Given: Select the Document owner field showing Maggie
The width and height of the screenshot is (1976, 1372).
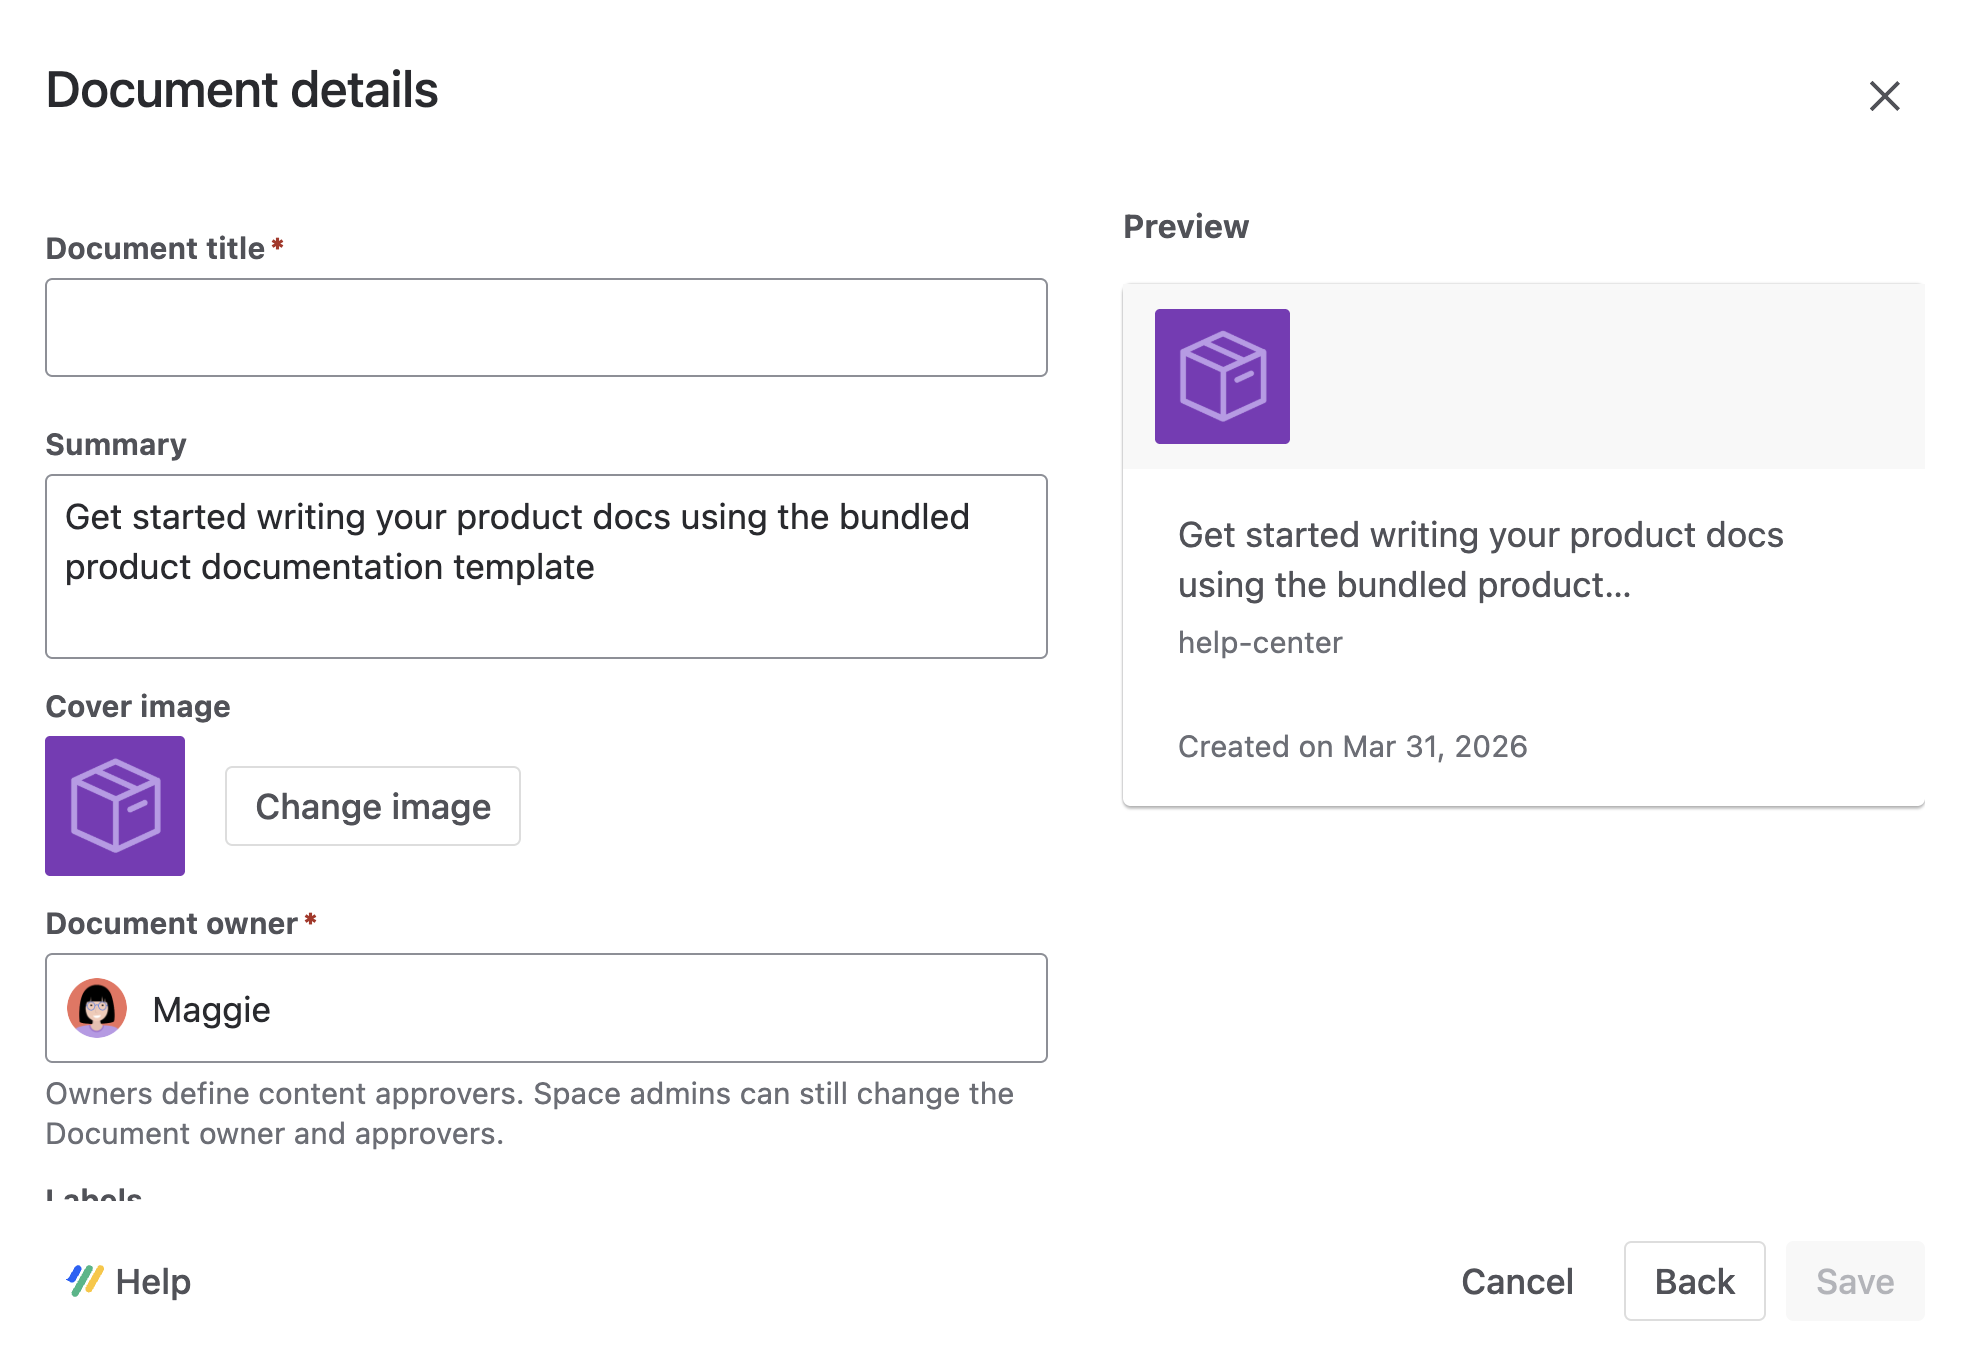Looking at the screenshot, I should [x=545, y=1008].
